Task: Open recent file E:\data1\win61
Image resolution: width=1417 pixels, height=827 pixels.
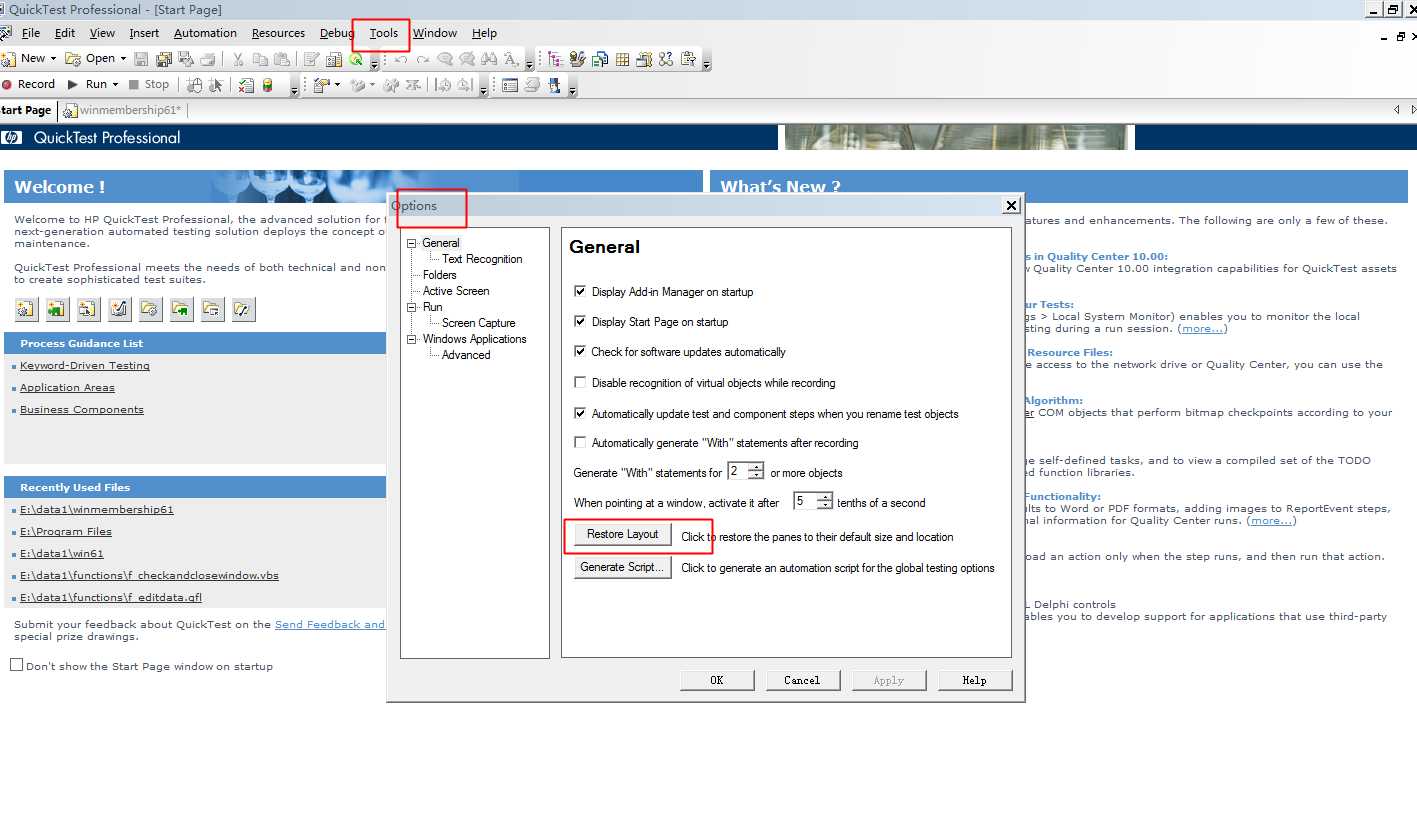Action: point(62,554)
